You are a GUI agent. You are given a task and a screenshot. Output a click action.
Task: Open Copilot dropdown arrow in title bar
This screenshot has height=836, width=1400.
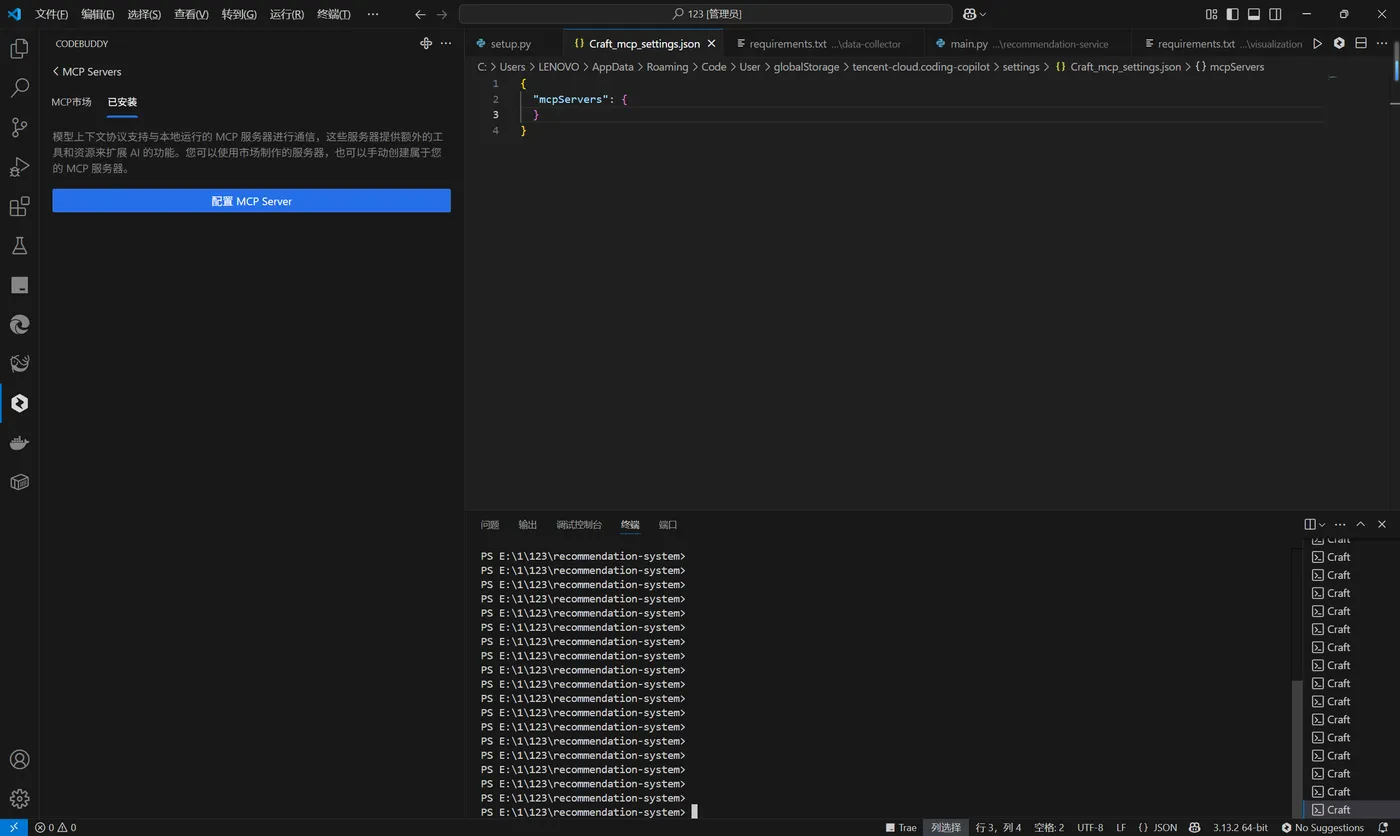[983, 14]
